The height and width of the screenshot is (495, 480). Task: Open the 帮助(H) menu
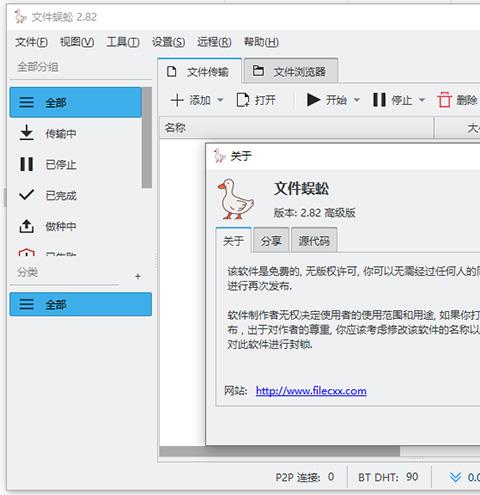click(261, 42)
